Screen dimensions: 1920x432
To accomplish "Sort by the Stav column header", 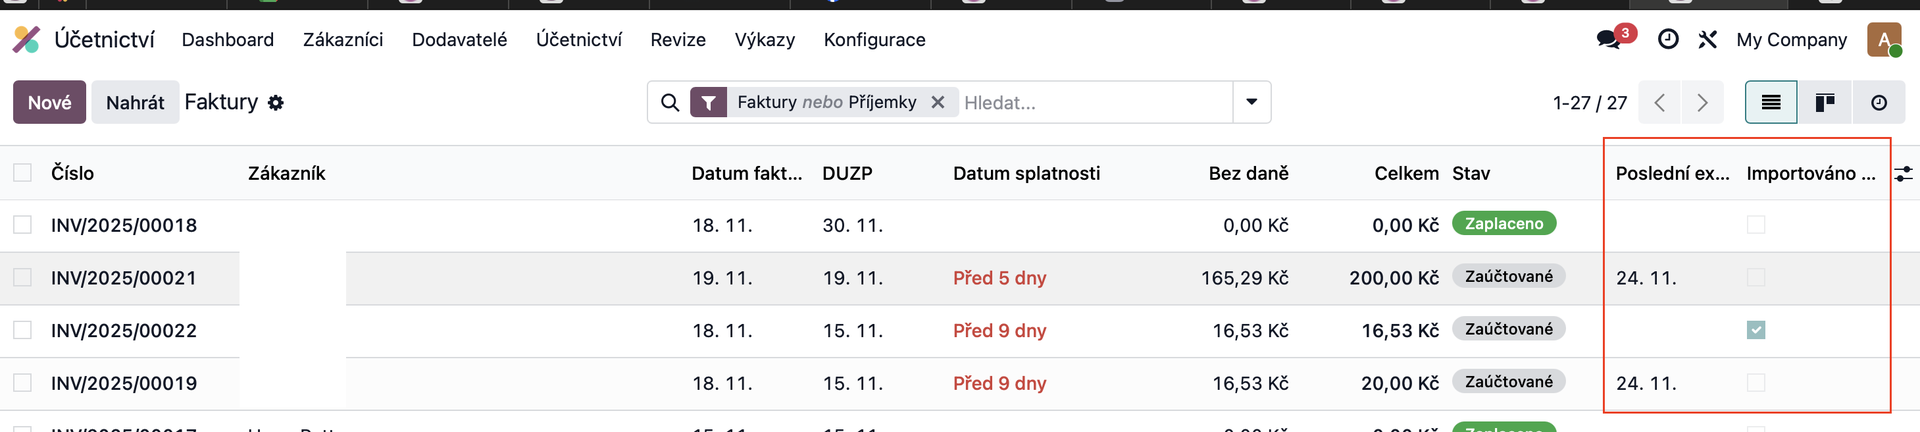I will click(1471, 173).
